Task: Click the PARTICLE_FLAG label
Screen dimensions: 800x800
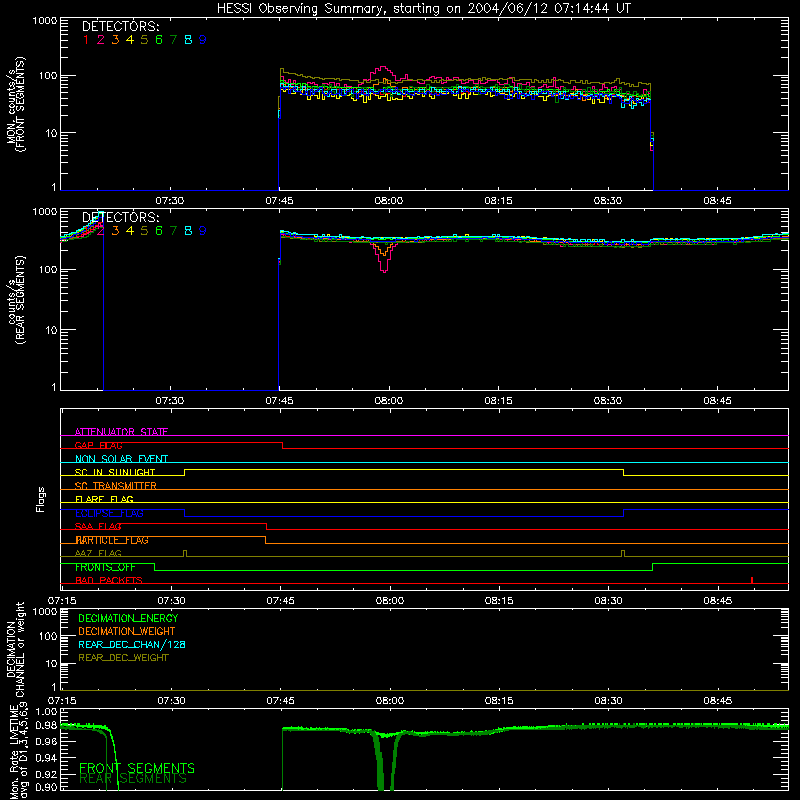Action: point(112,540)
